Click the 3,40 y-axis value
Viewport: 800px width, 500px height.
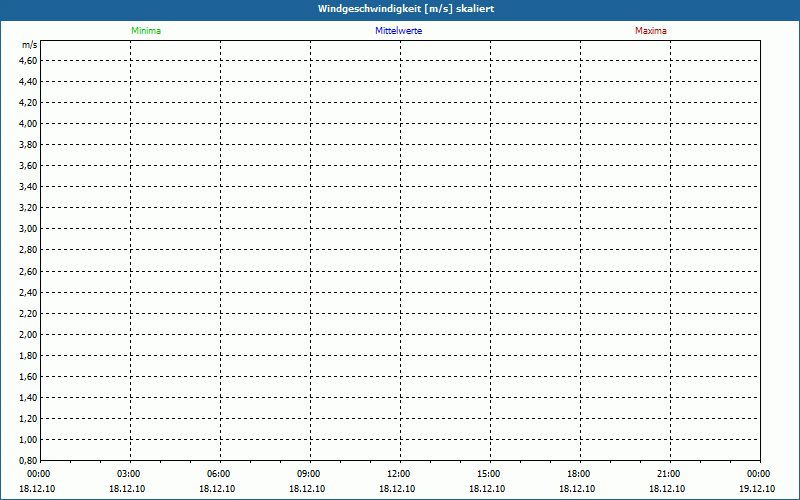[28, 187]
